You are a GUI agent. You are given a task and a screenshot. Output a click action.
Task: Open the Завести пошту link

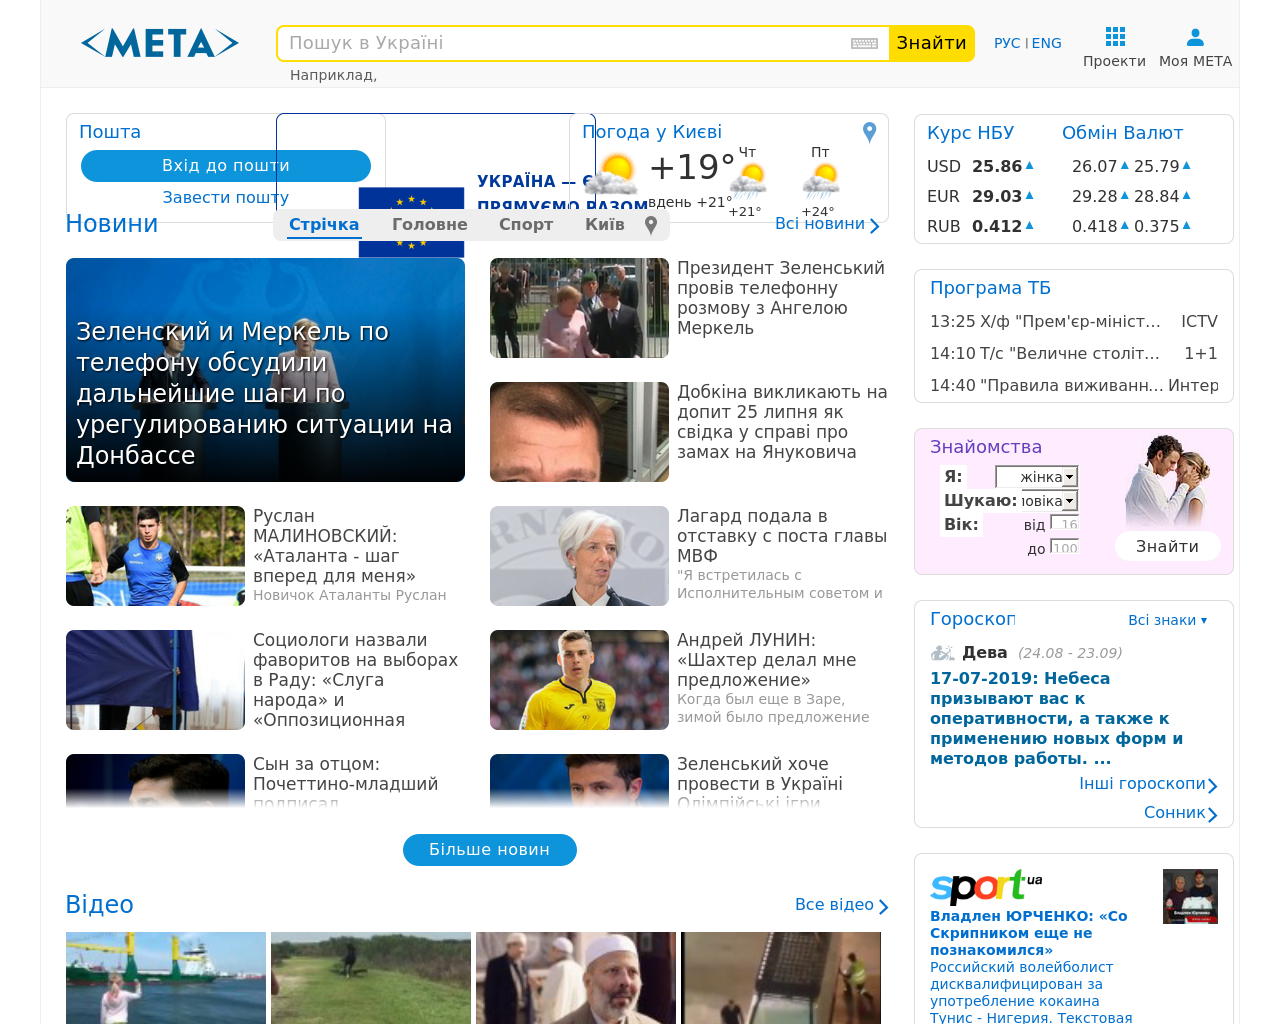[225, 197]
